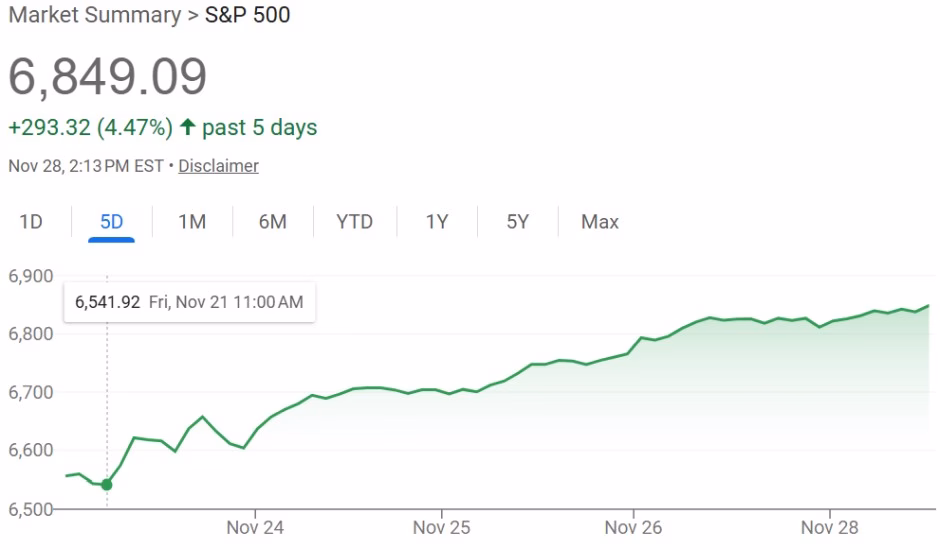Open the Max chart range
This screenshot has height=550, width=940.
(600, 222)
